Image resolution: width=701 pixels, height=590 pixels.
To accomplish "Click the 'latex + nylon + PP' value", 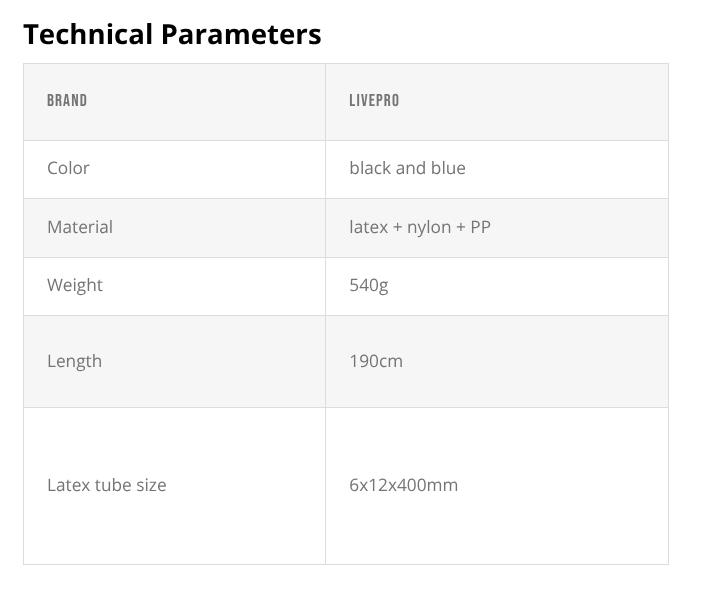I will tap(420, 227).
